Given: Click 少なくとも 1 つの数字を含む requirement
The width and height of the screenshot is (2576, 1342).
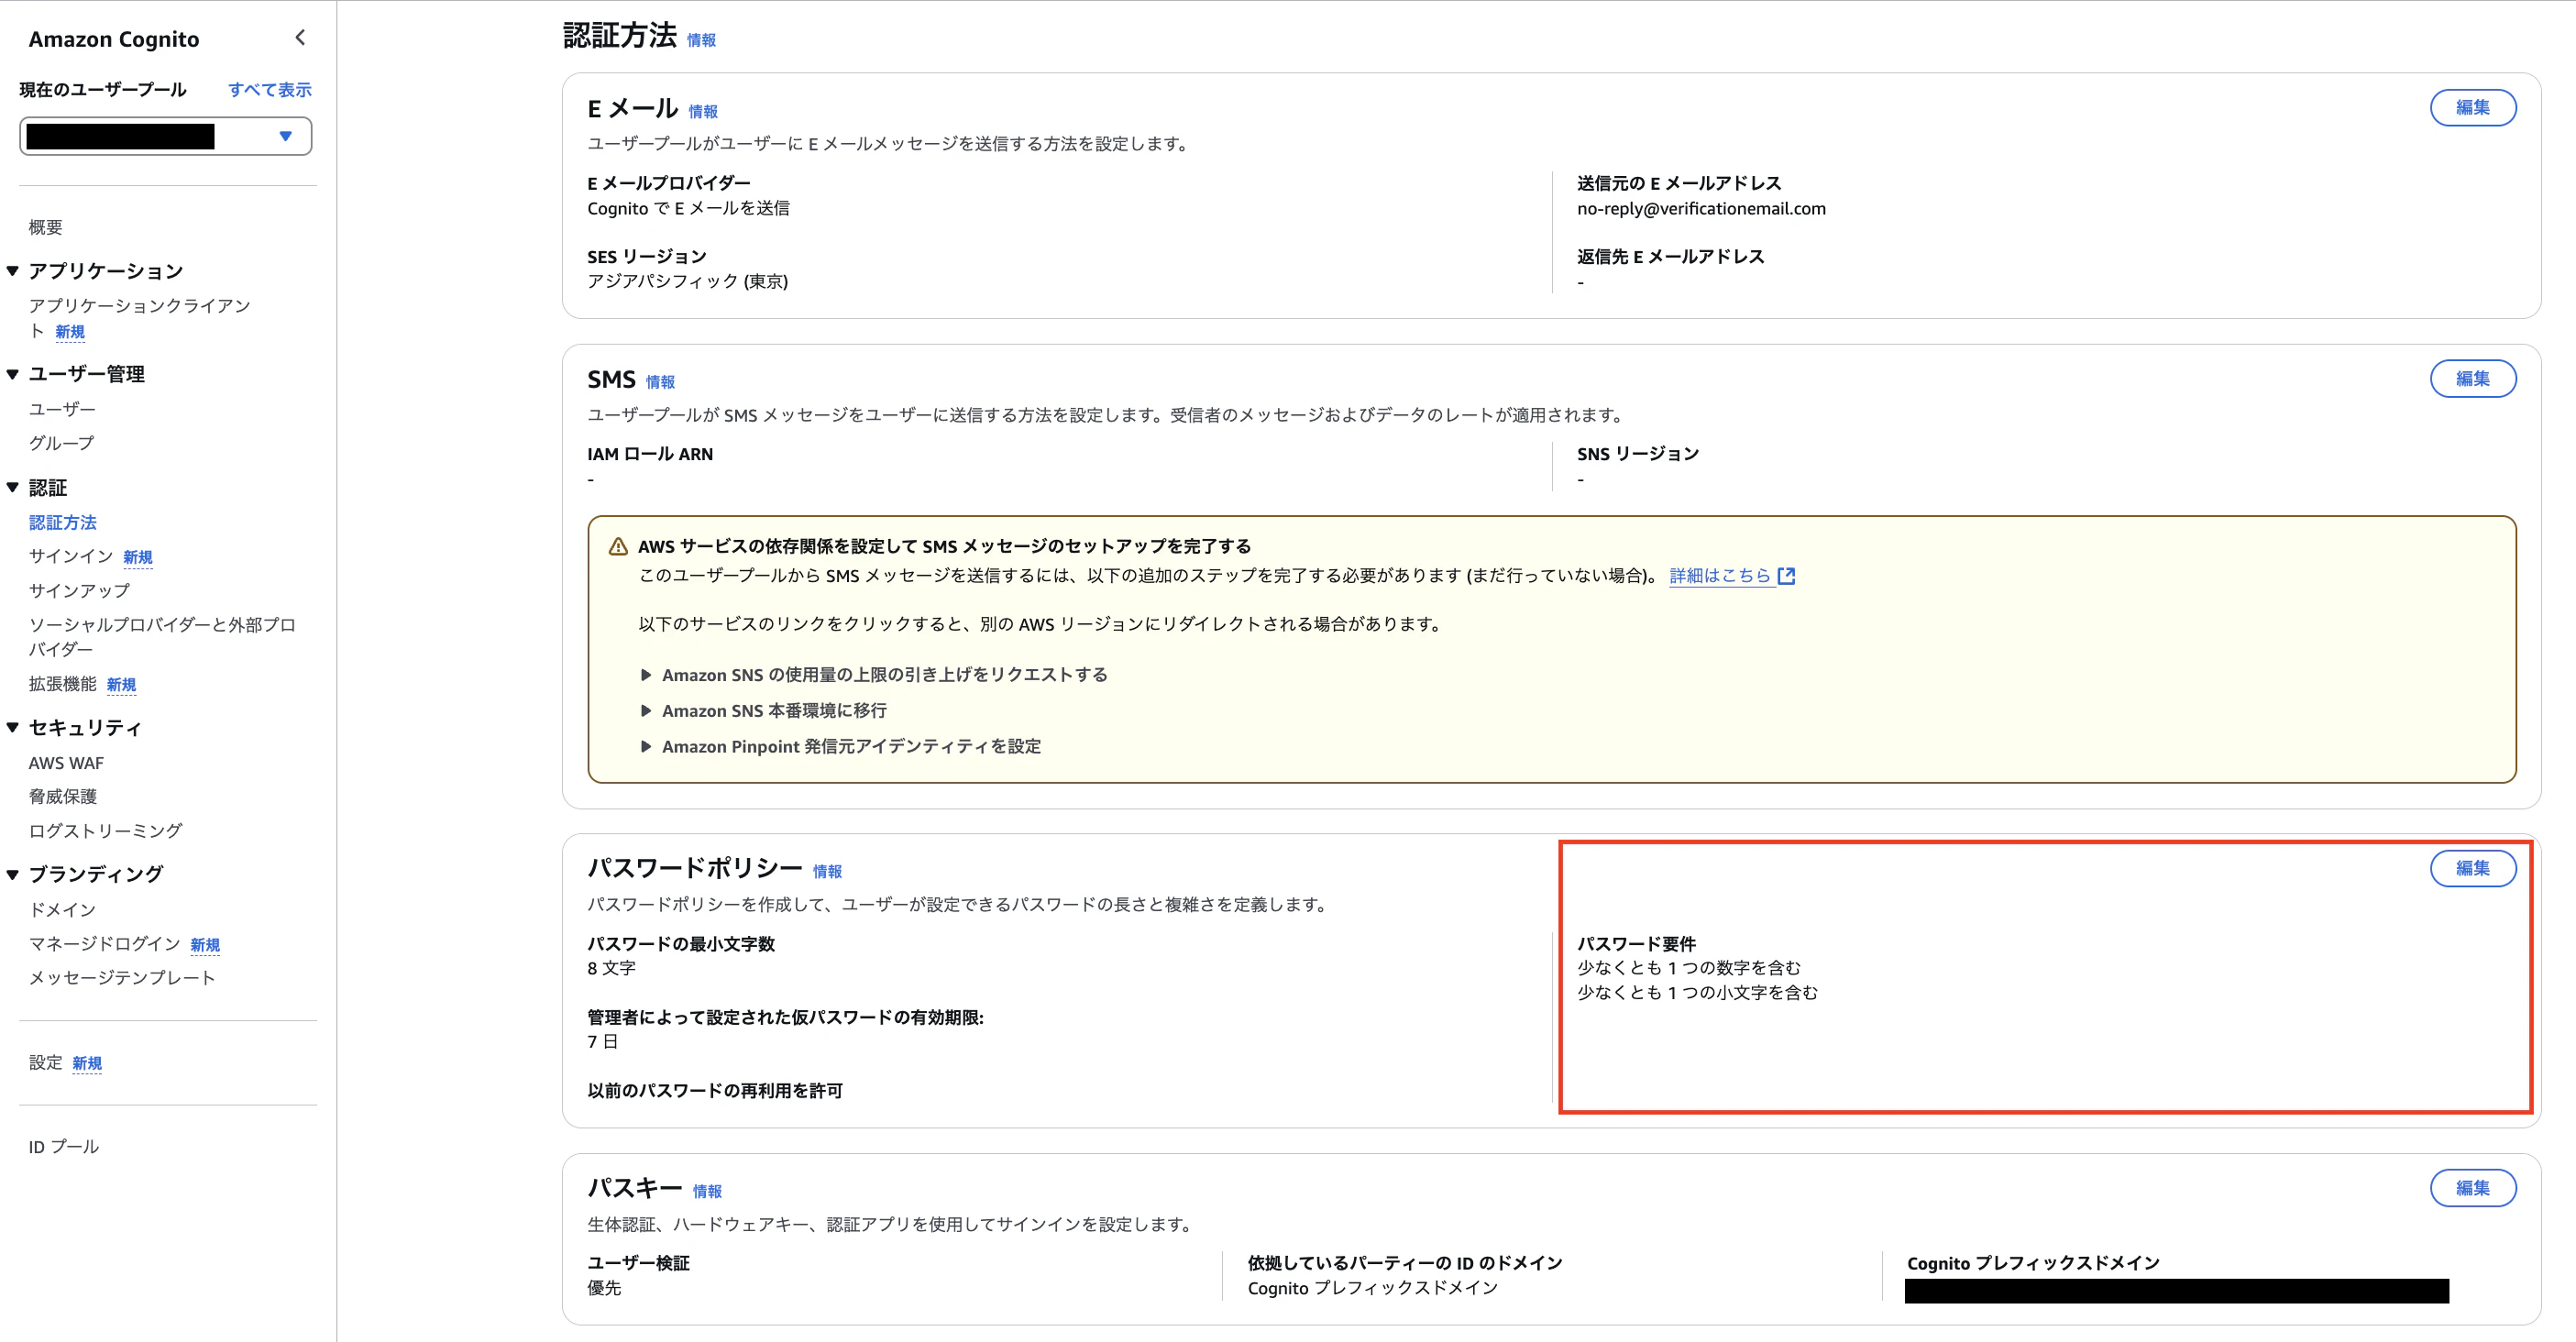Looking at the screenshot, I should [x=1689, y=968].
